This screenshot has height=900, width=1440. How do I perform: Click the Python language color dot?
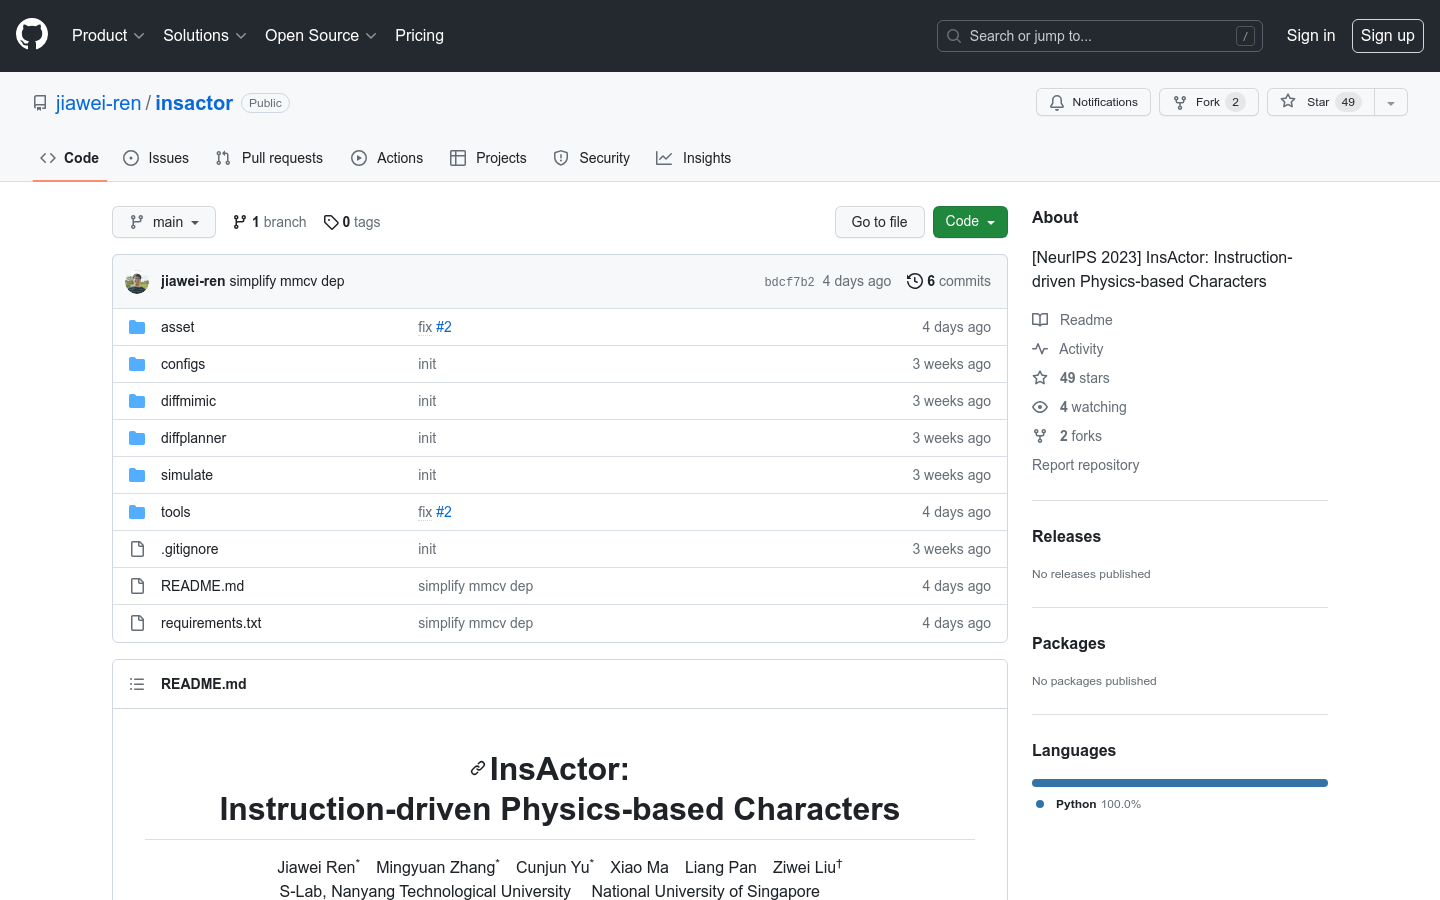1040,804
